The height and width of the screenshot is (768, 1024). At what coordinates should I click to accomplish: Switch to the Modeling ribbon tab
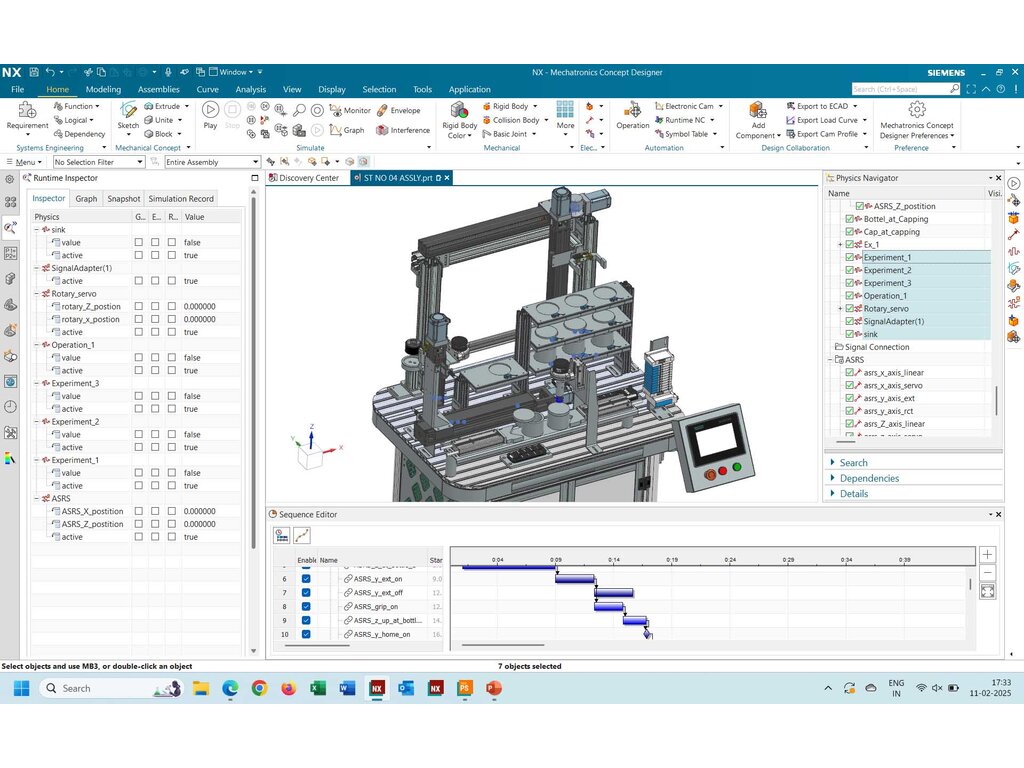point(103,89)
